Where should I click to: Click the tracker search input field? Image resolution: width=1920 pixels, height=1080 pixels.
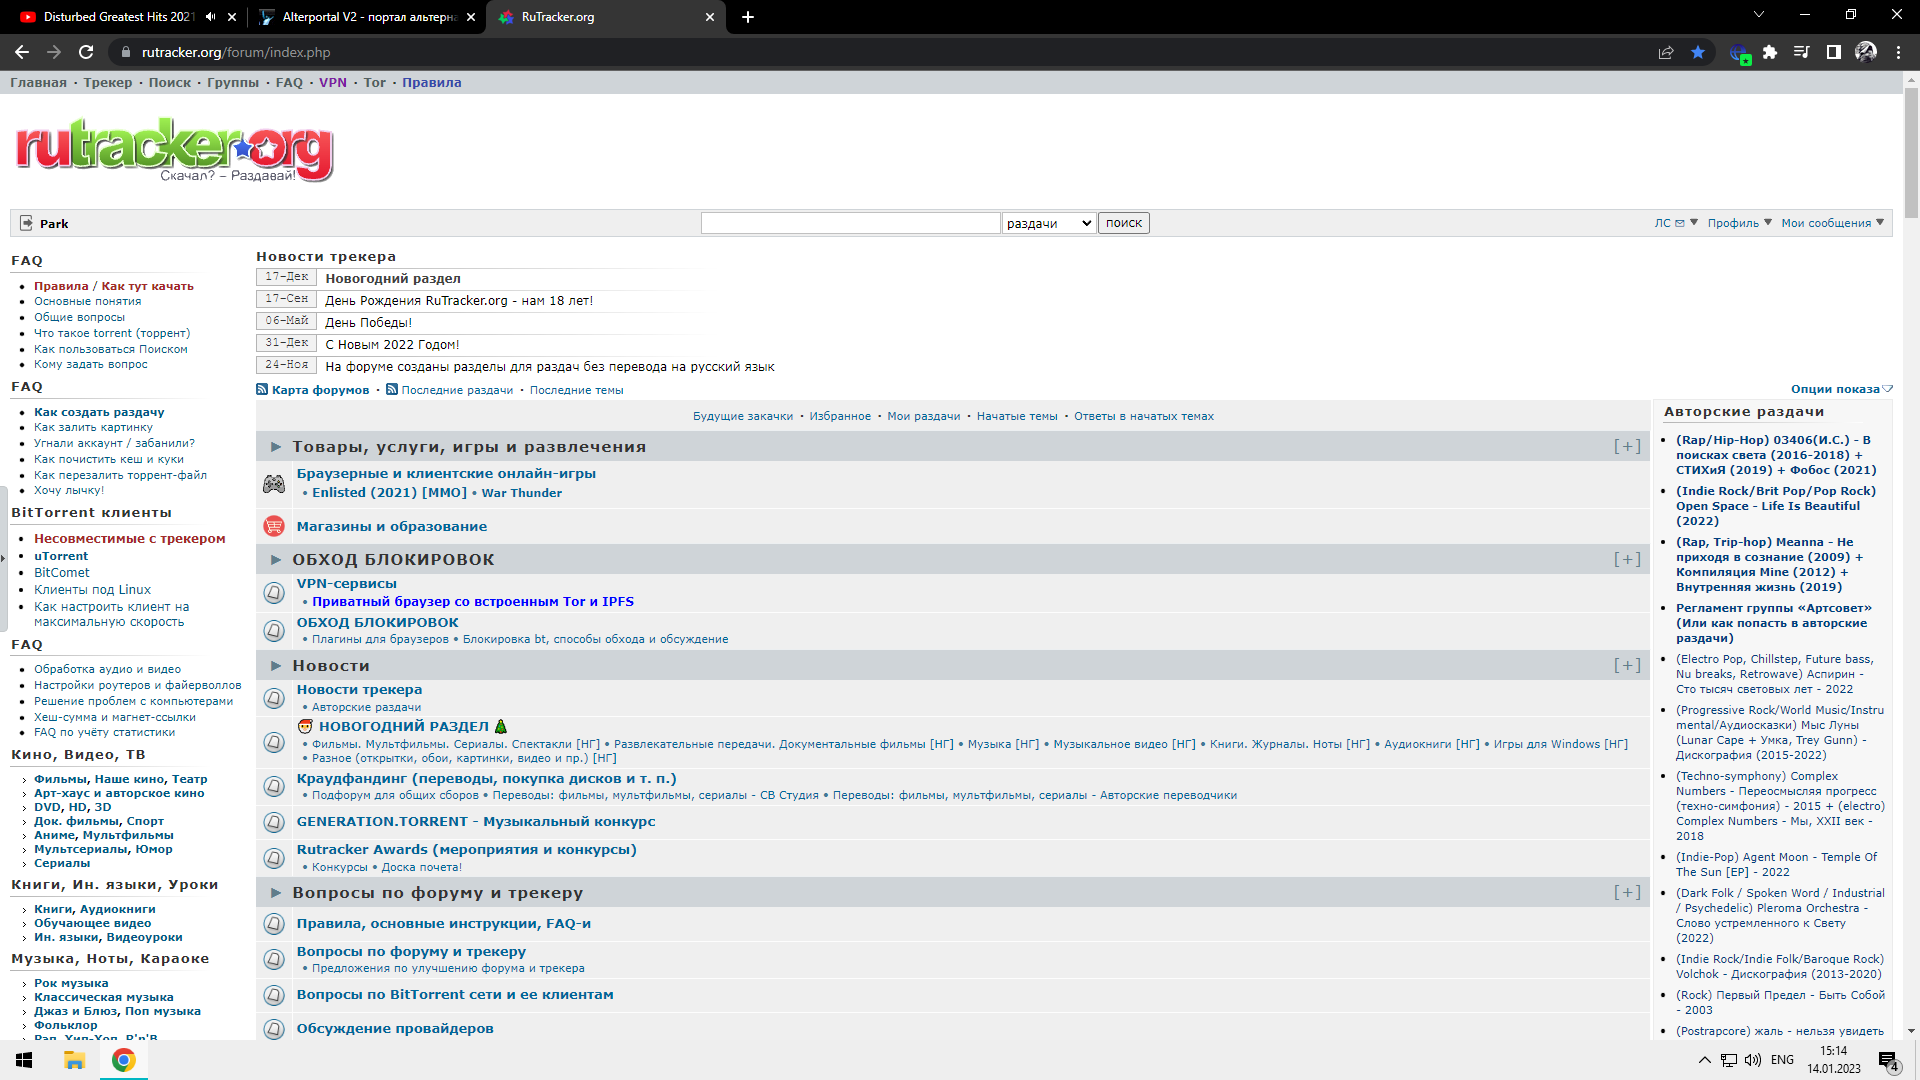pyautogui.click(x=850, y=223)
